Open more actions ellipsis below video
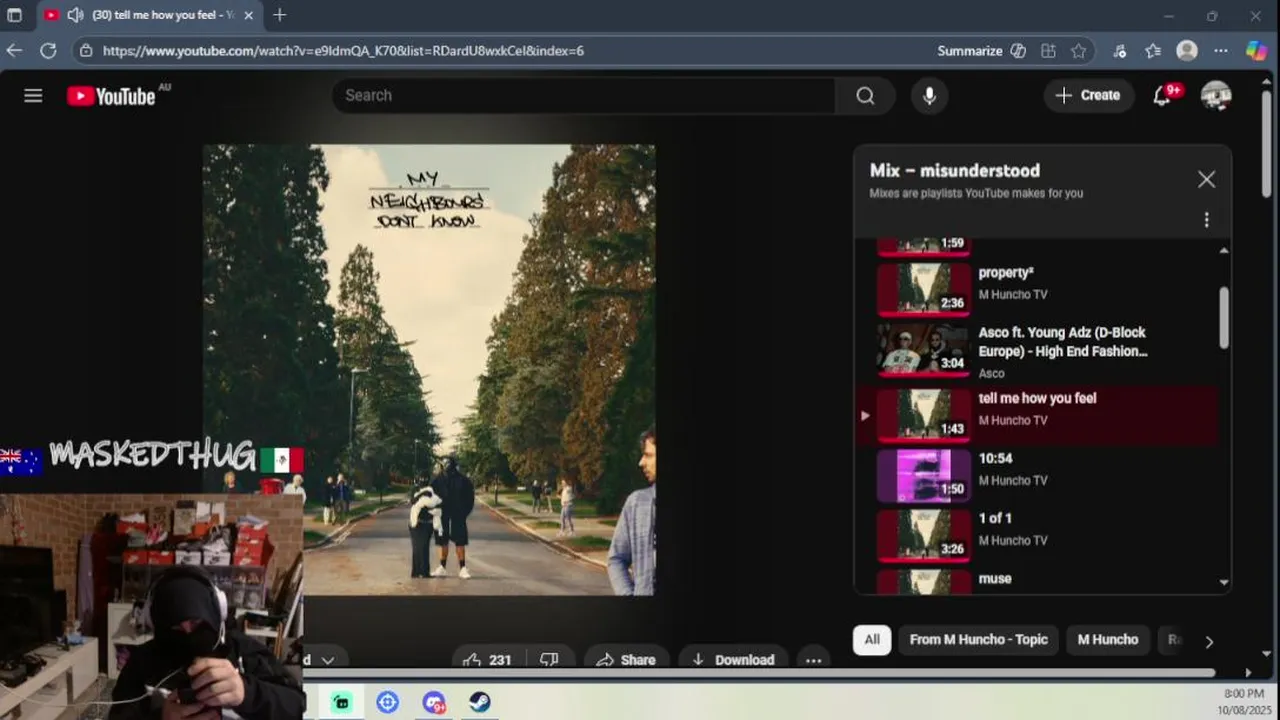Viewport: 1280px width, 720px height. pyautogui.click(x=813, y=659)
